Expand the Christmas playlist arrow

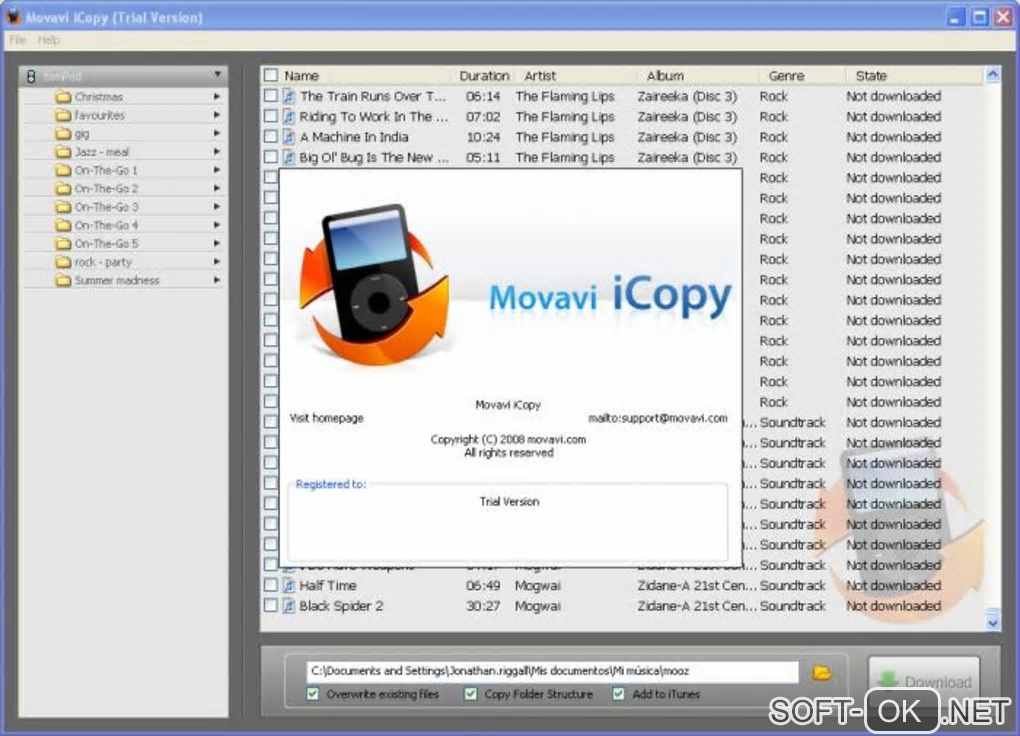217,96
